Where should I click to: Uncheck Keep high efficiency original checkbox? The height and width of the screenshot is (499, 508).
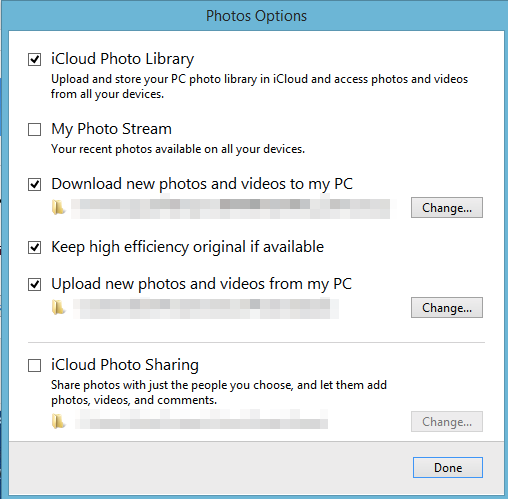pyautogui.click(x=34, y=248)
